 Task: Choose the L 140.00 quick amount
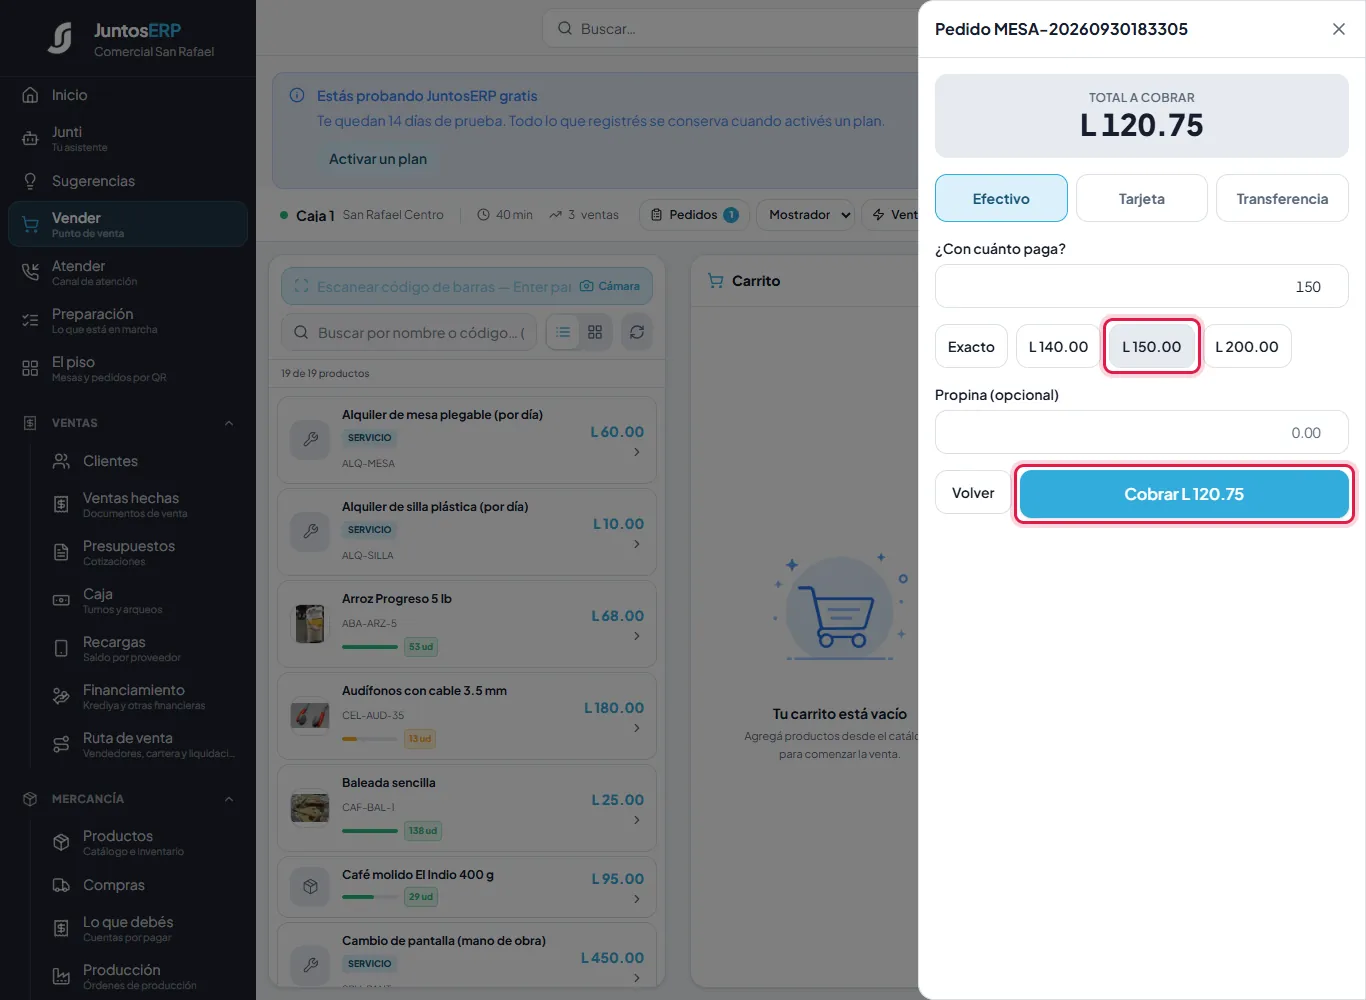tap(1058, 347)
